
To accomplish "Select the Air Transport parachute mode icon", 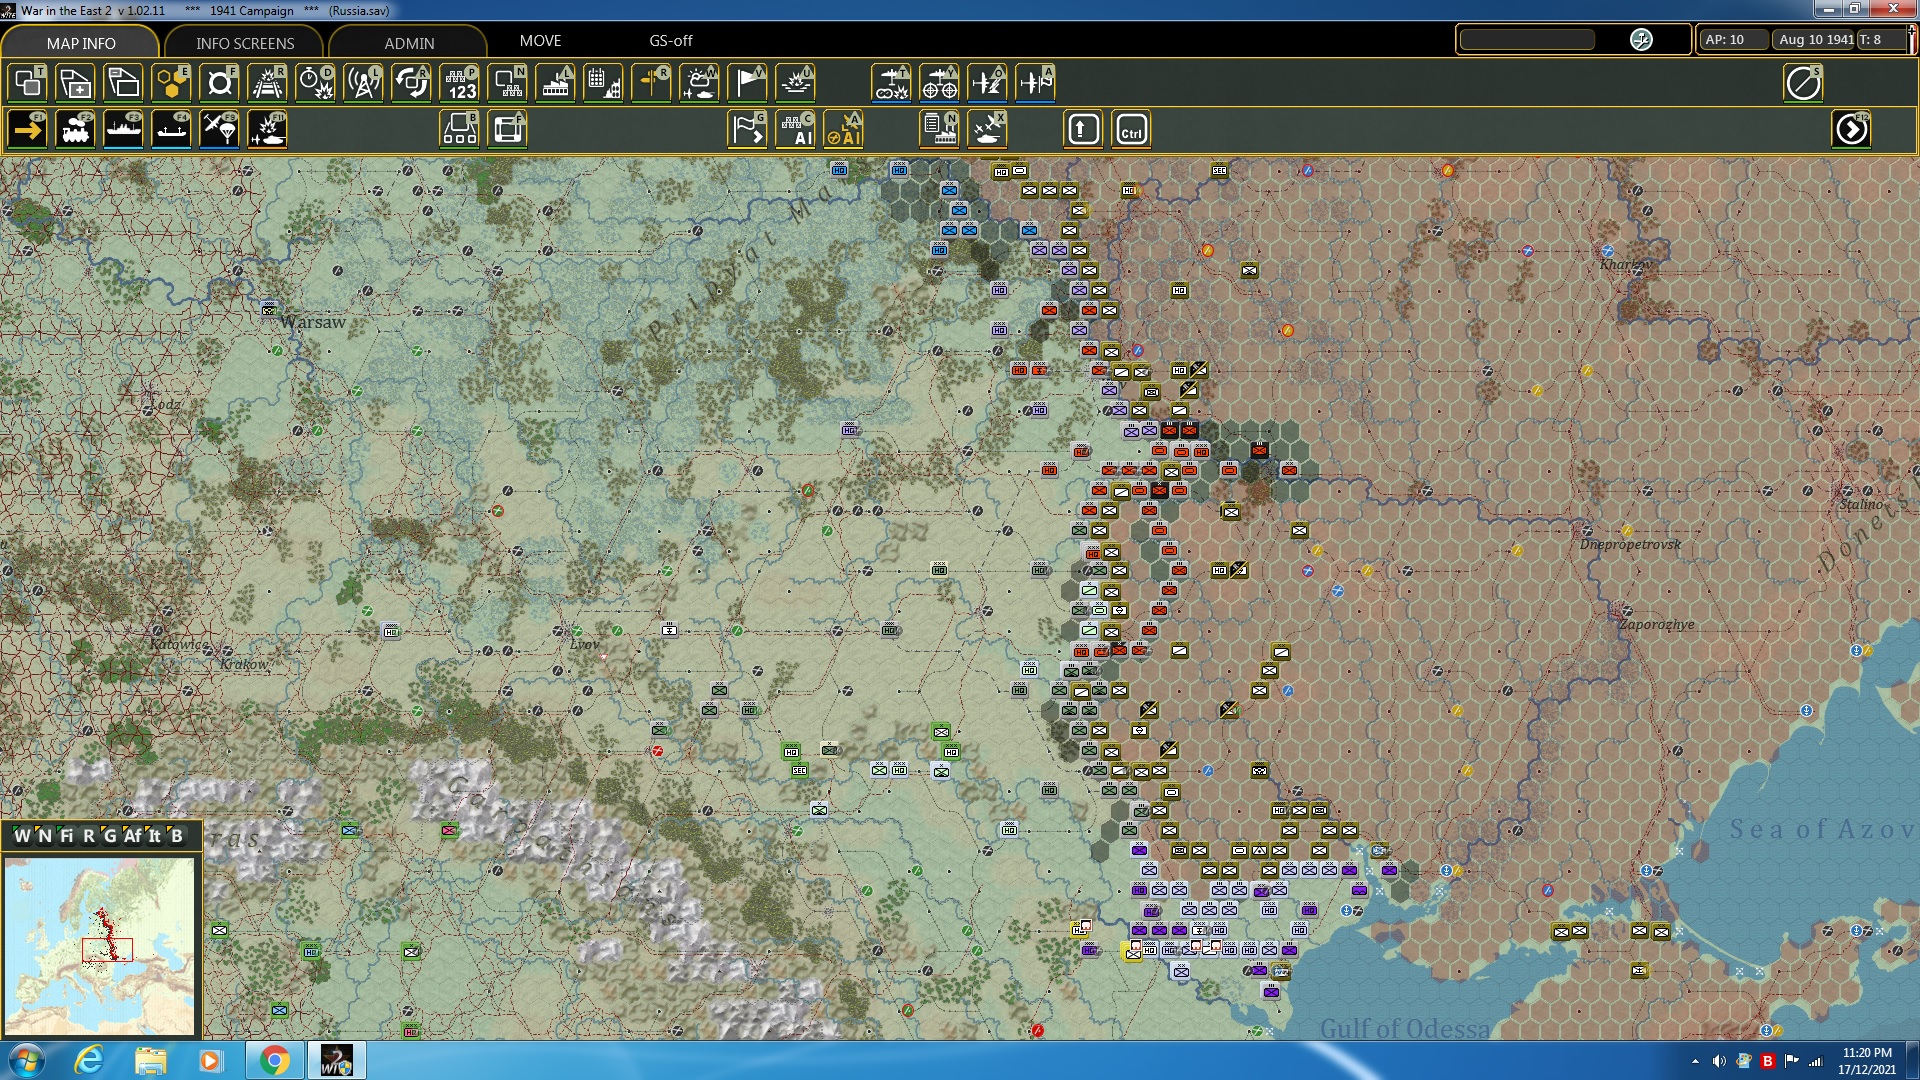I will pyautogui.click(x=219, y=129).
